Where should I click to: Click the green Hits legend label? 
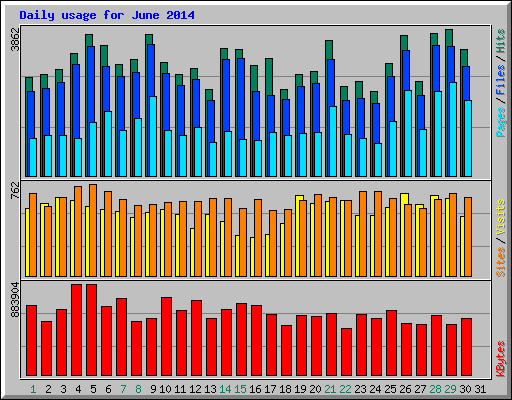point(501,42)
